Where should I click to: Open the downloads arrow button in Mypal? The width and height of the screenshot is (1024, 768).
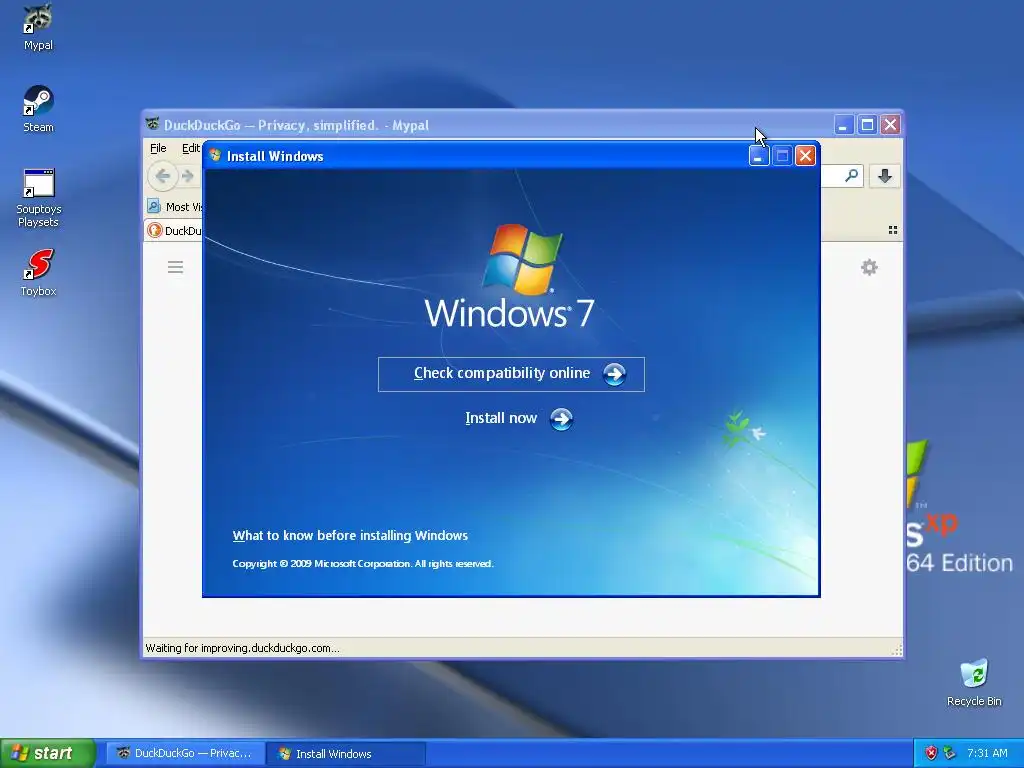click(885, 176)
